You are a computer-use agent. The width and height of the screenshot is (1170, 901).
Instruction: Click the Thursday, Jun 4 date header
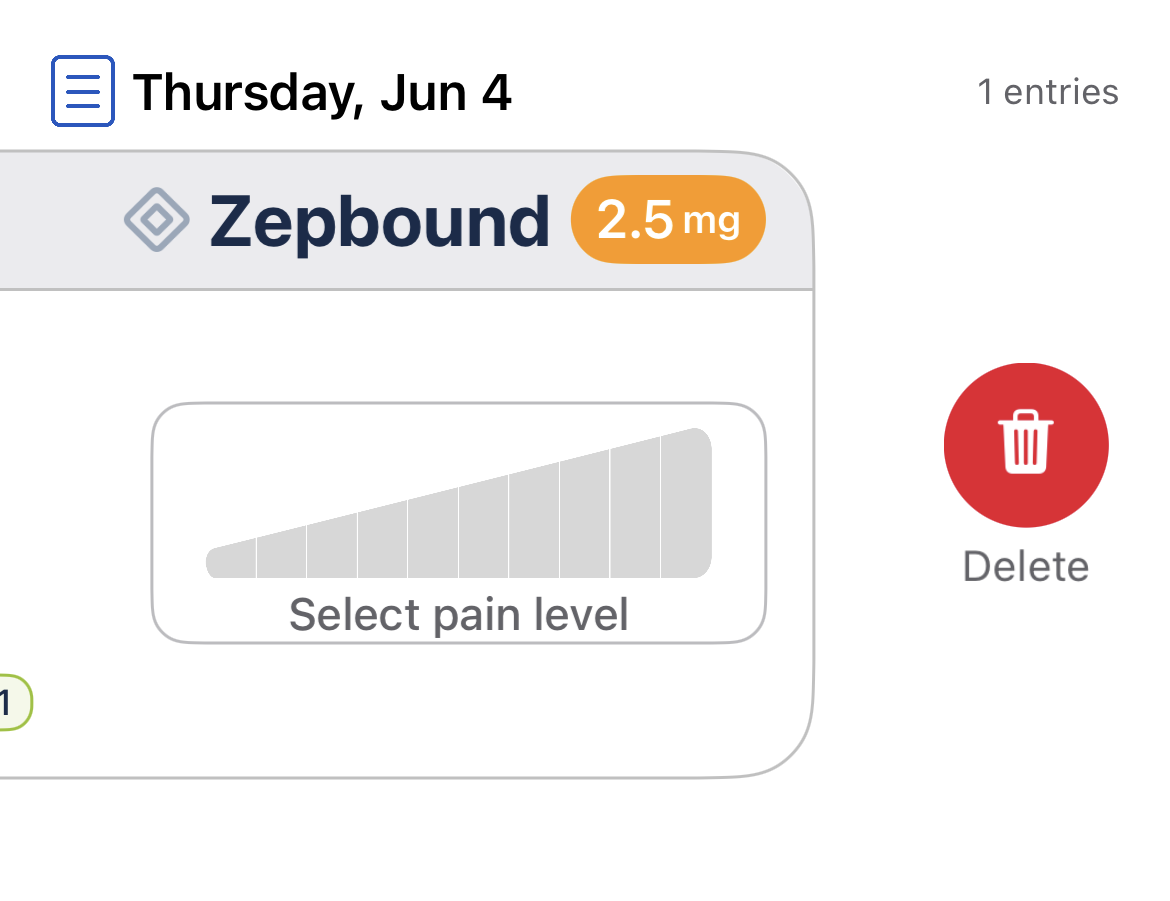pyautogui.click(x=322, y=93)
